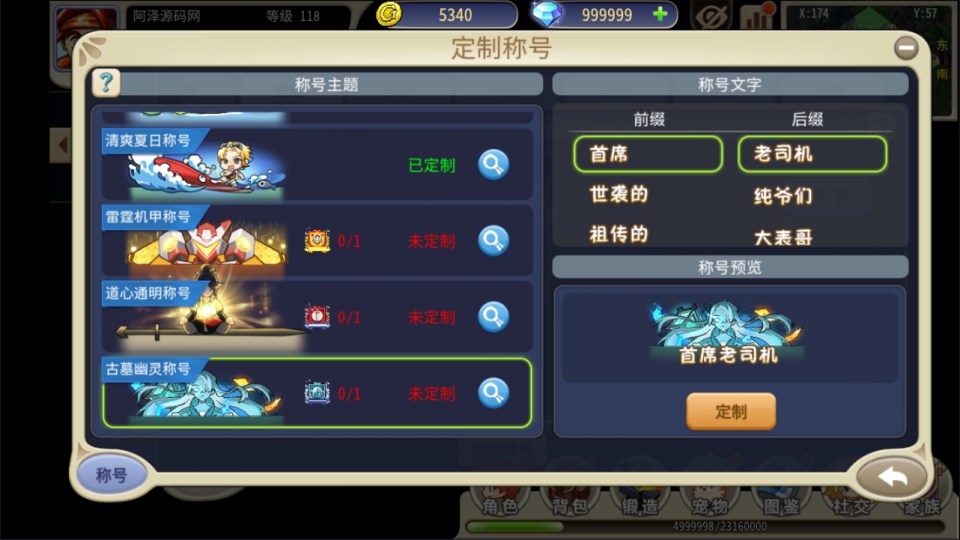
Task: Pick suffix 大表哥
Action: [783, 237]
